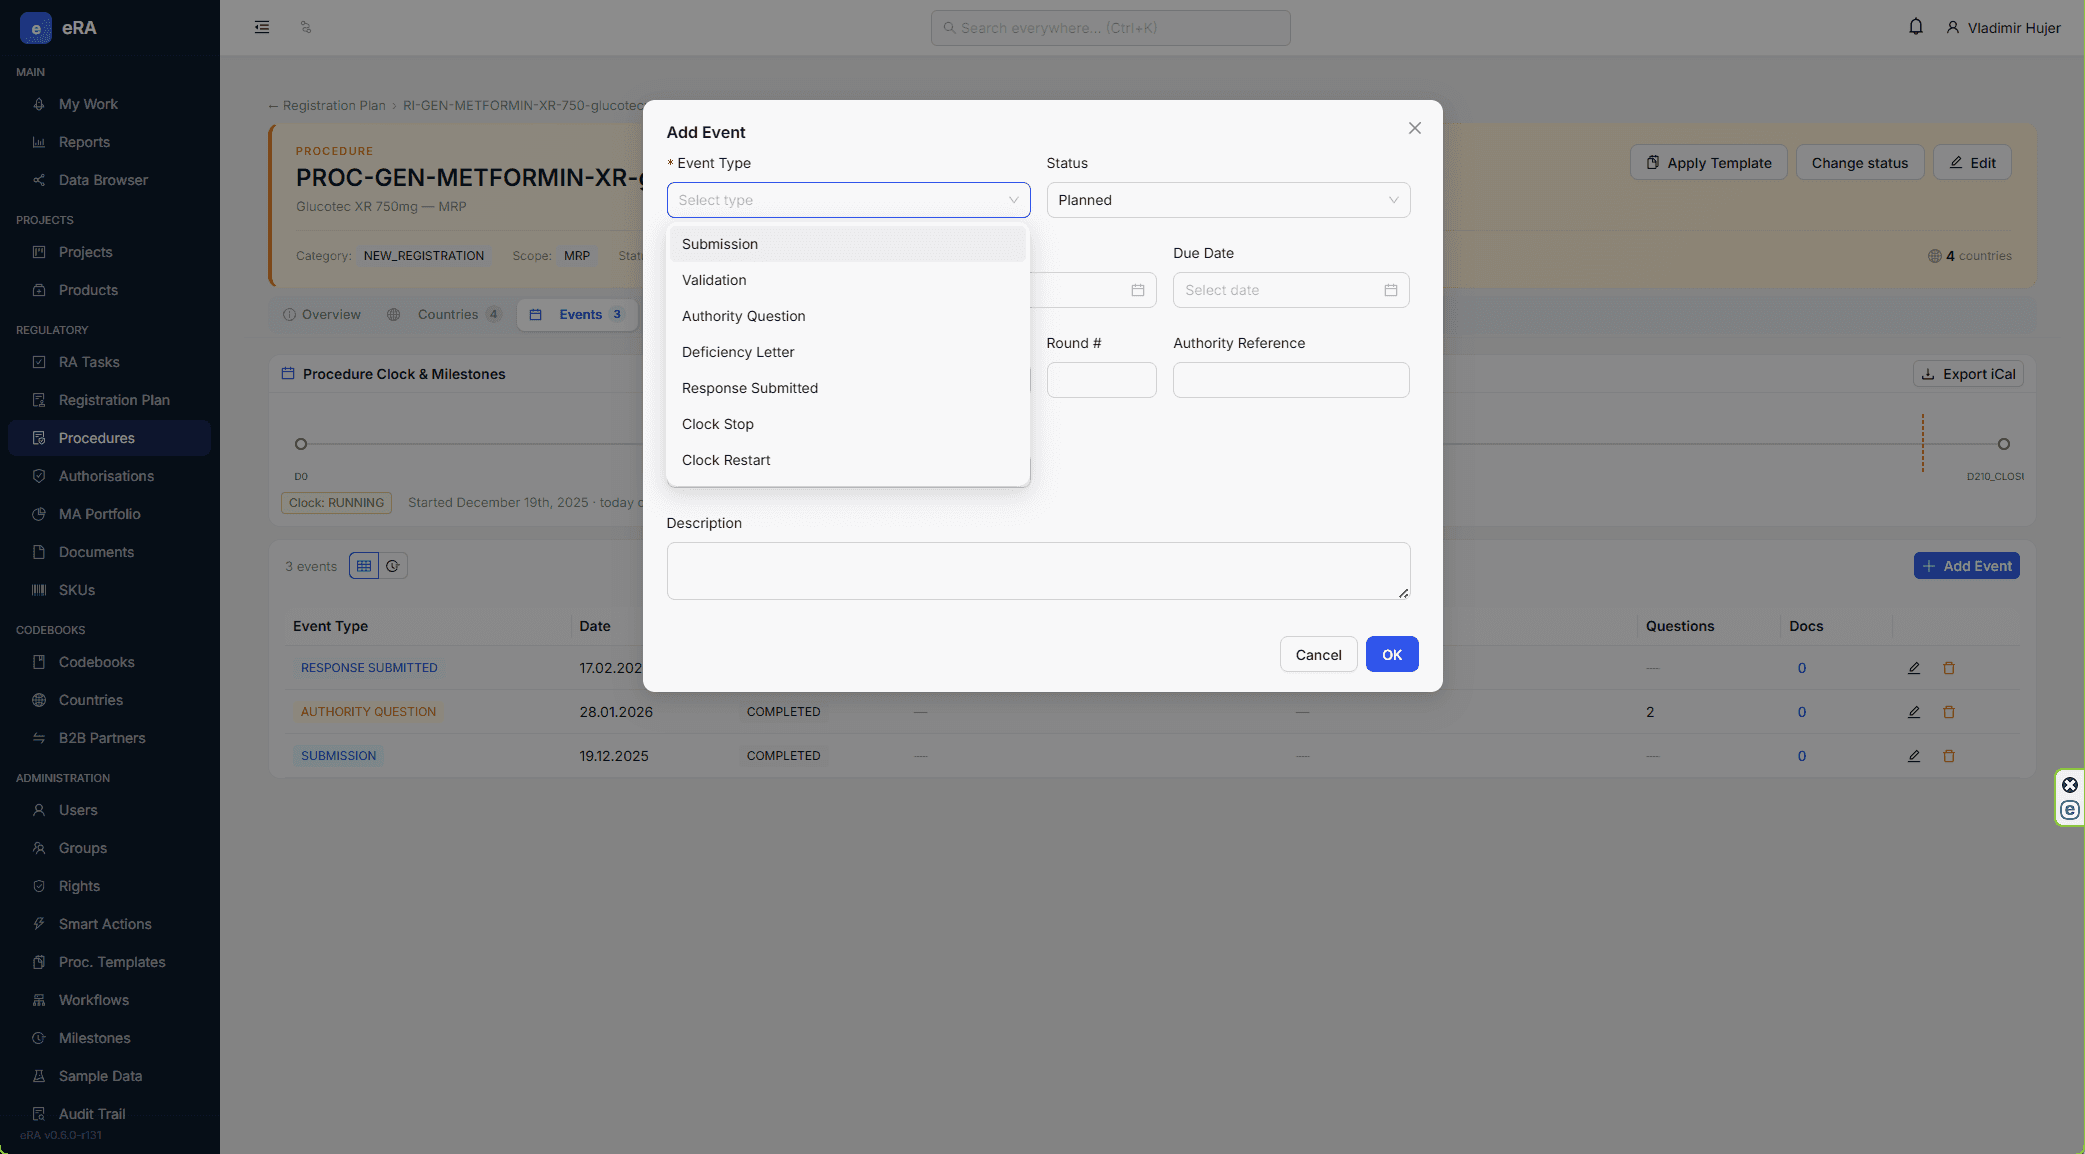The height and width of the screenshot is (1154, 2085).
Task: Open the notifications bell
Action: (x=1915, y=27)
